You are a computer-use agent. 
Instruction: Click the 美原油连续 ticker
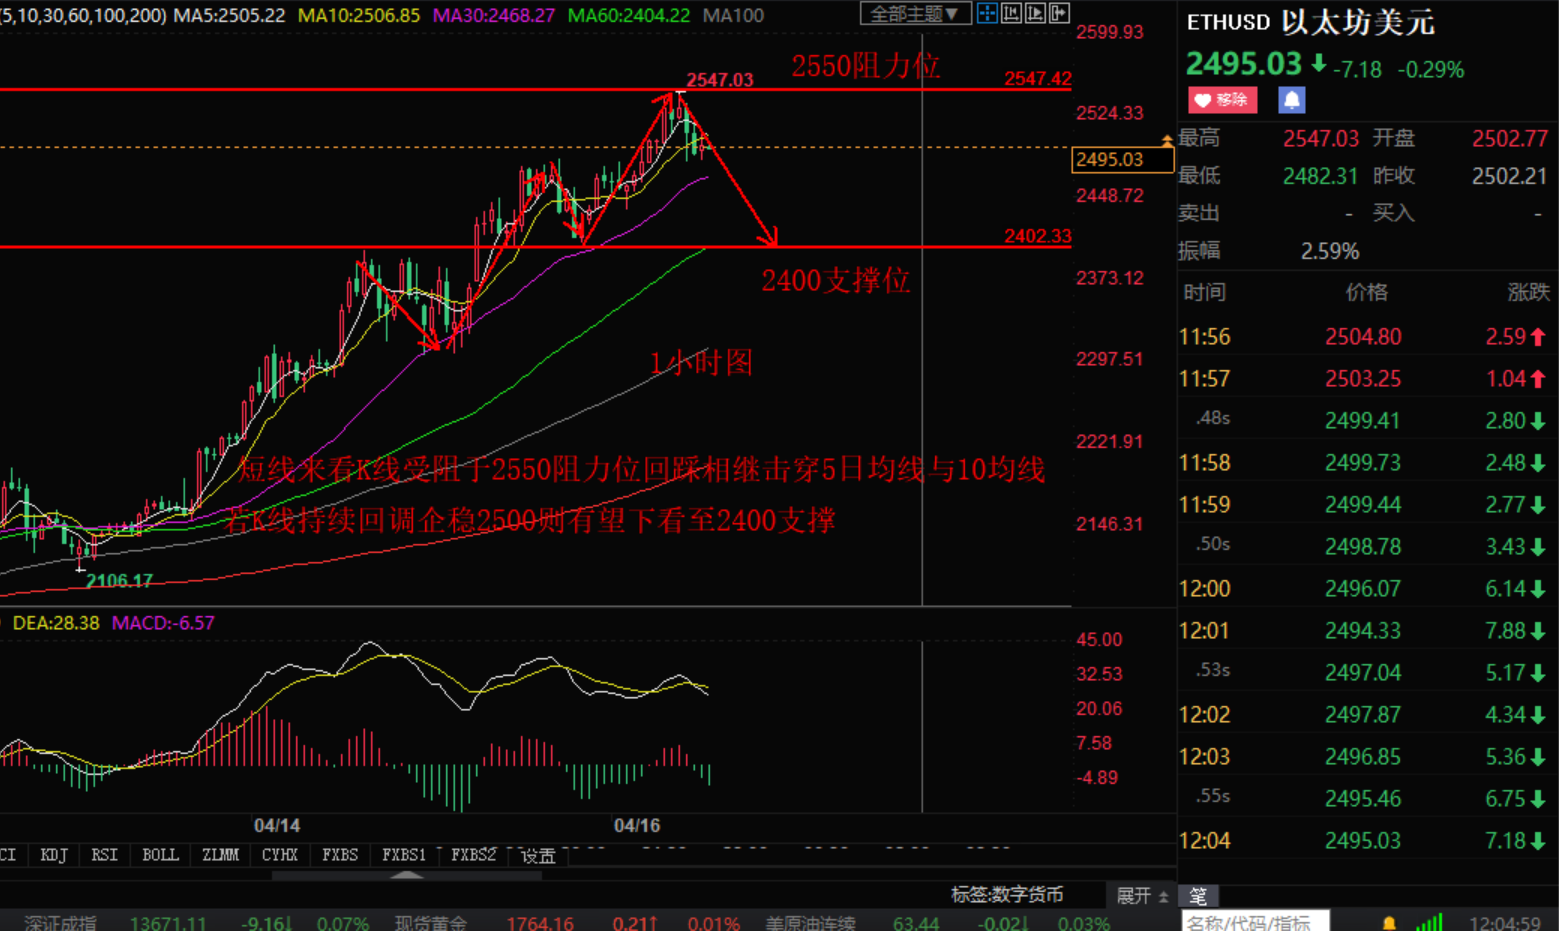[810, 923]
